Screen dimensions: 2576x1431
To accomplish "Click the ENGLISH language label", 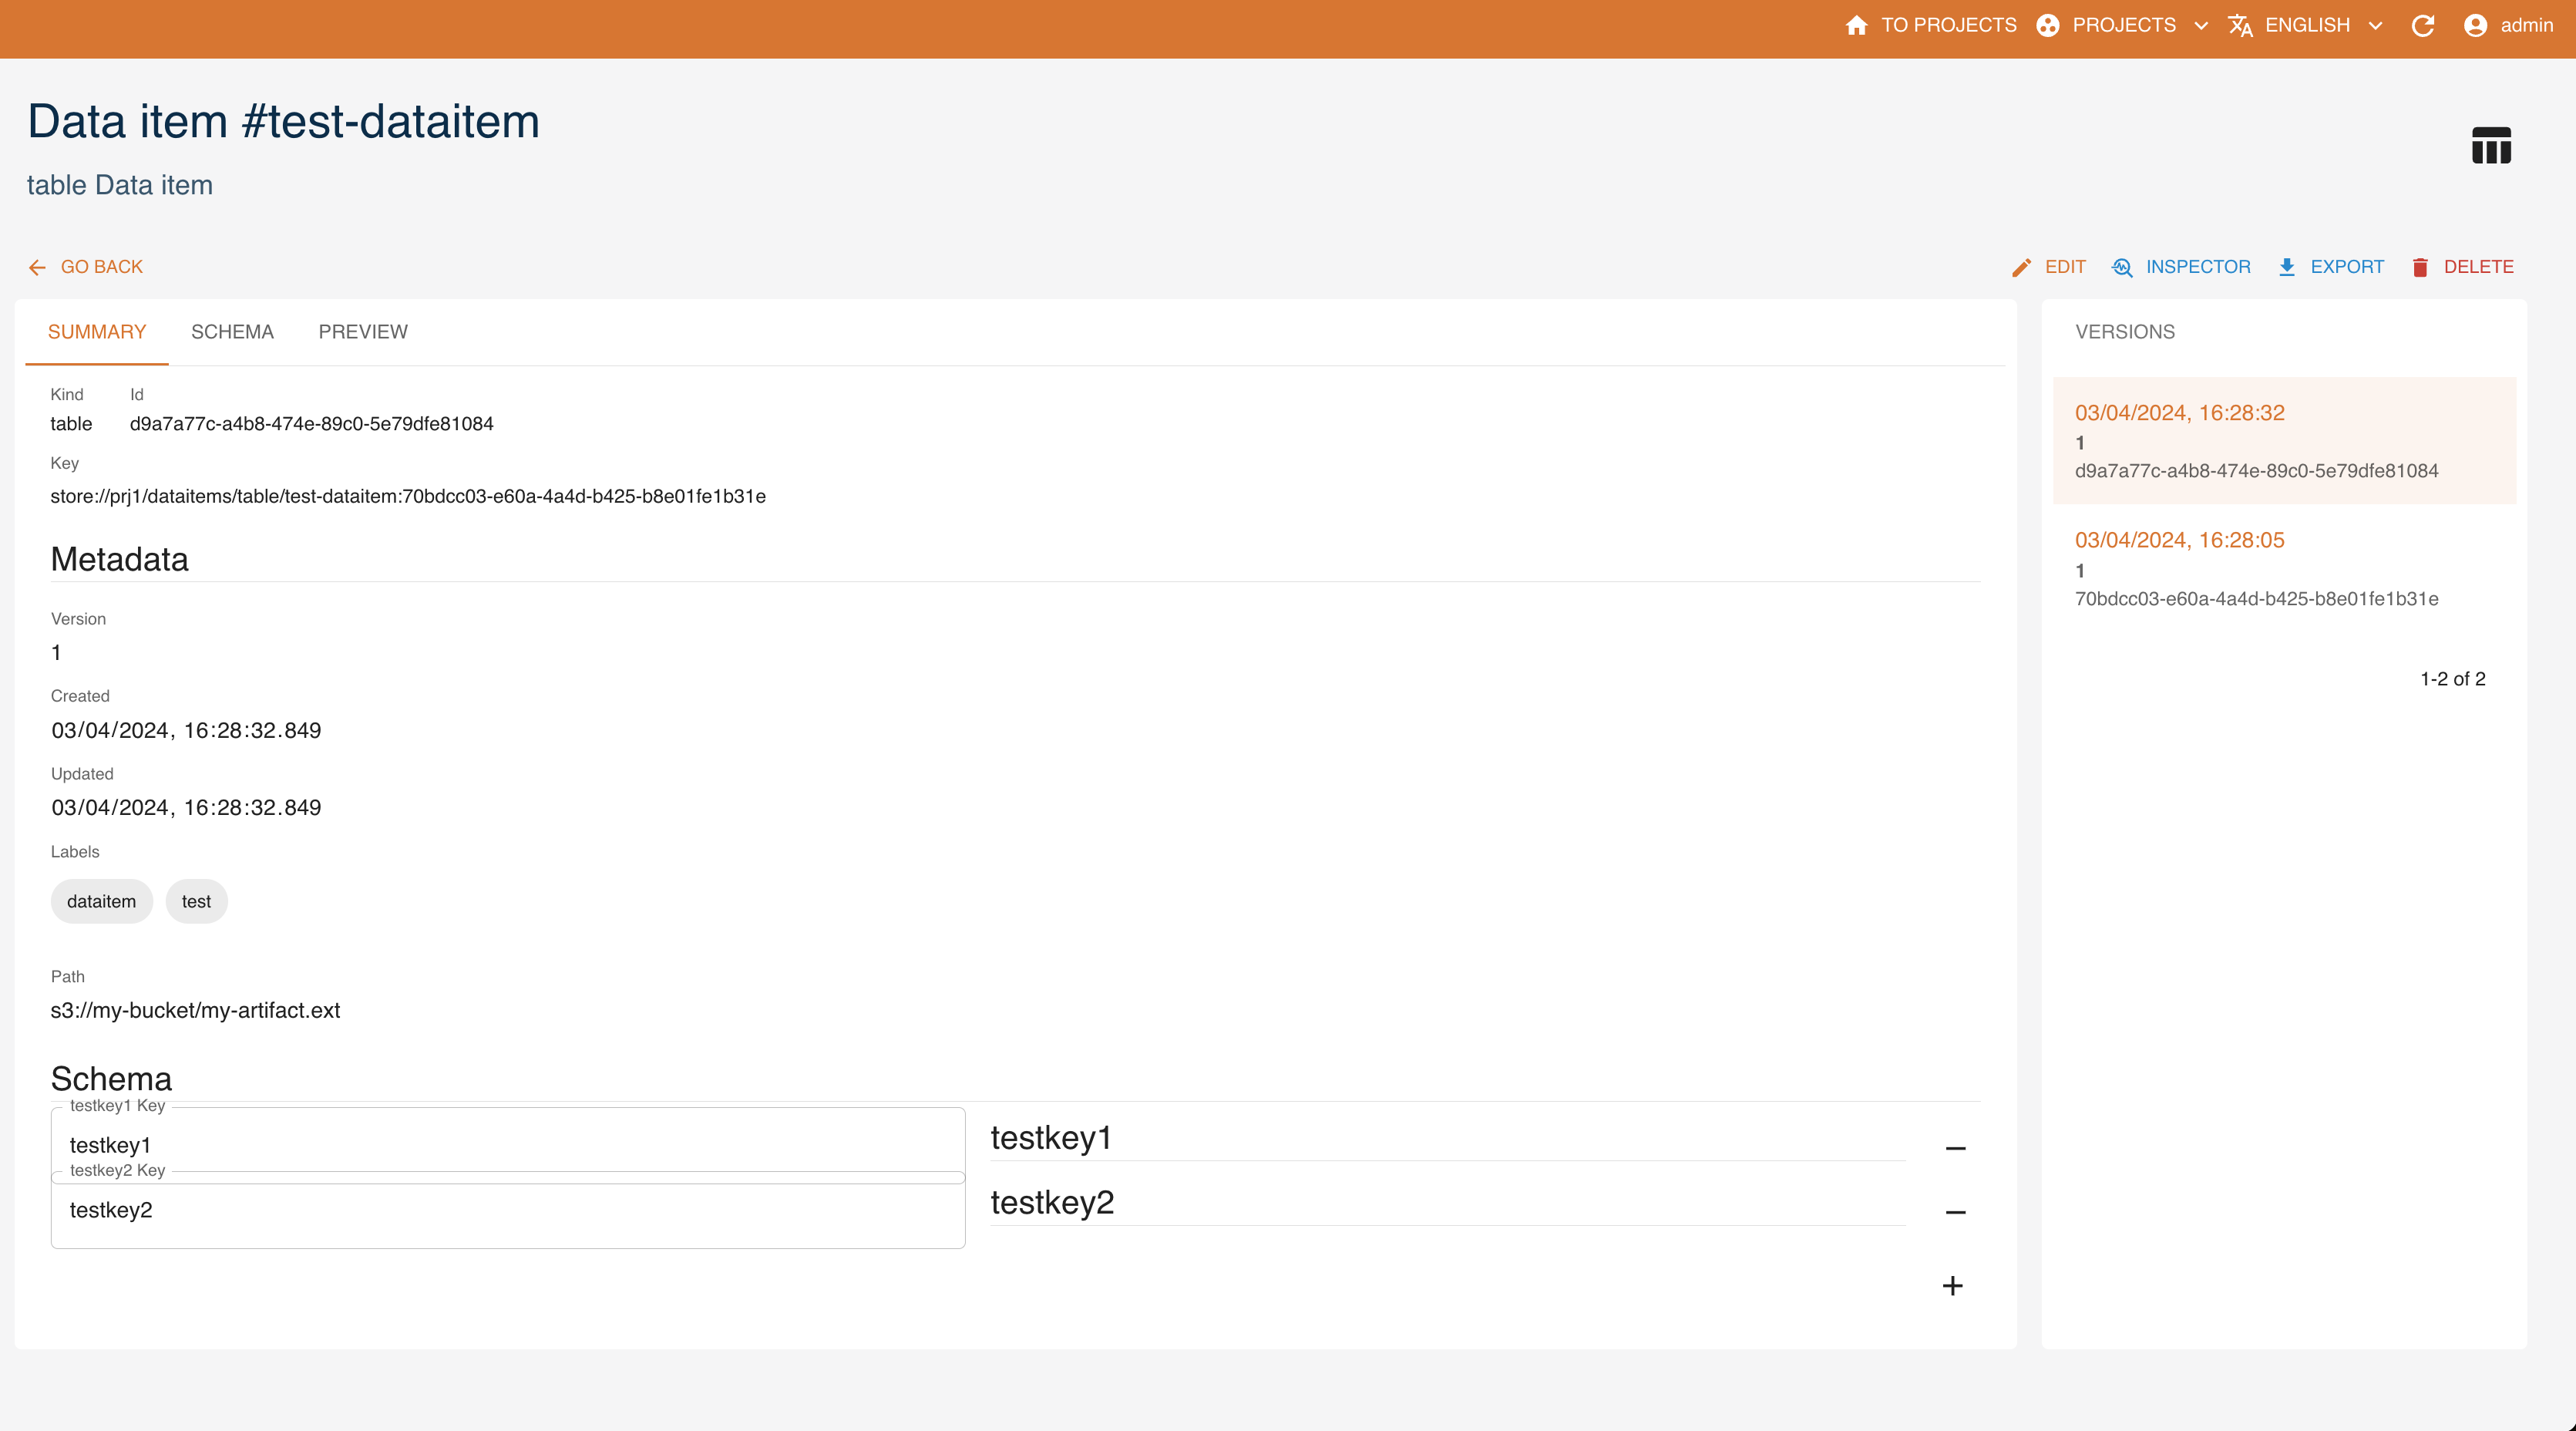I will click(x=2307, y=25).
